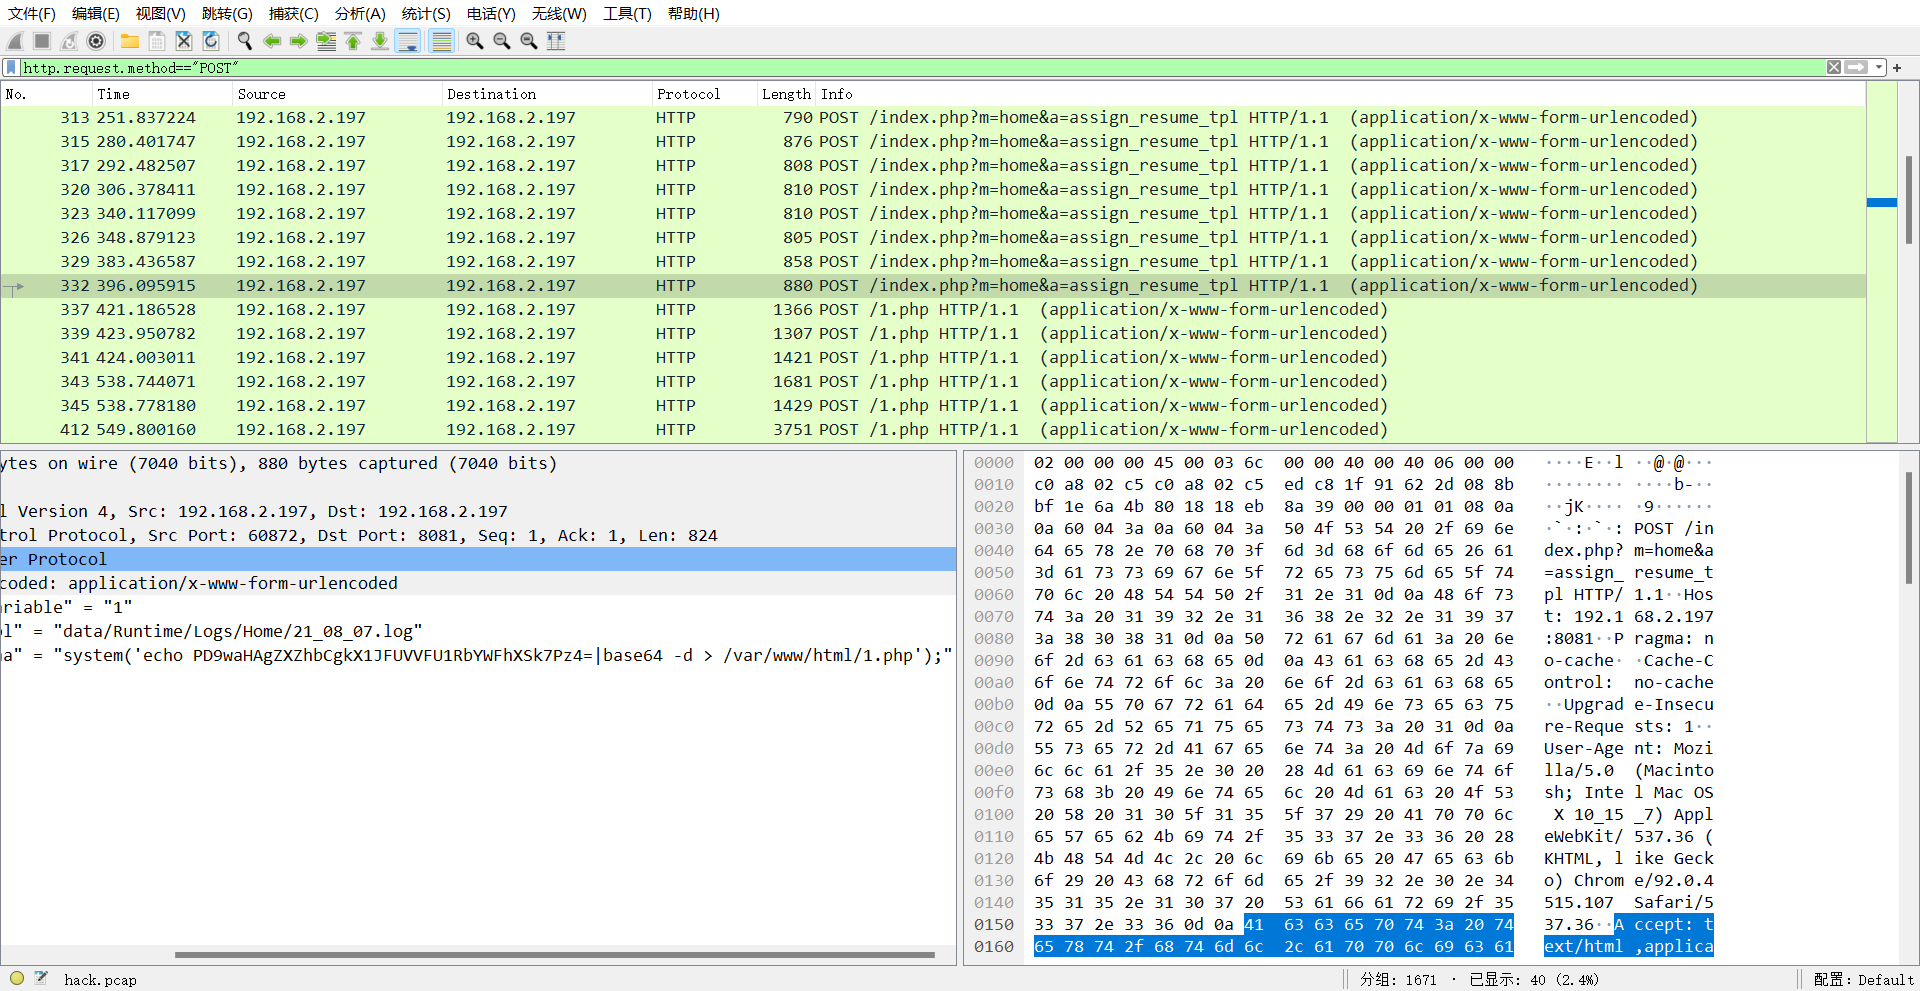The width and height of the screenshot is (1920, 991).
Task: Sort by the Info column header
Action: pos(1340,94)
